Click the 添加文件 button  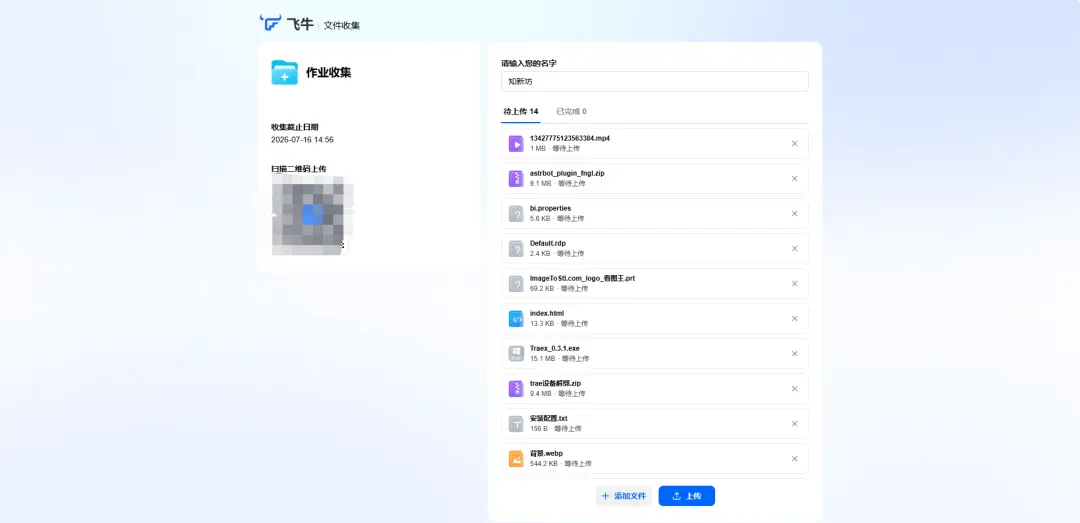pos(624,496)
